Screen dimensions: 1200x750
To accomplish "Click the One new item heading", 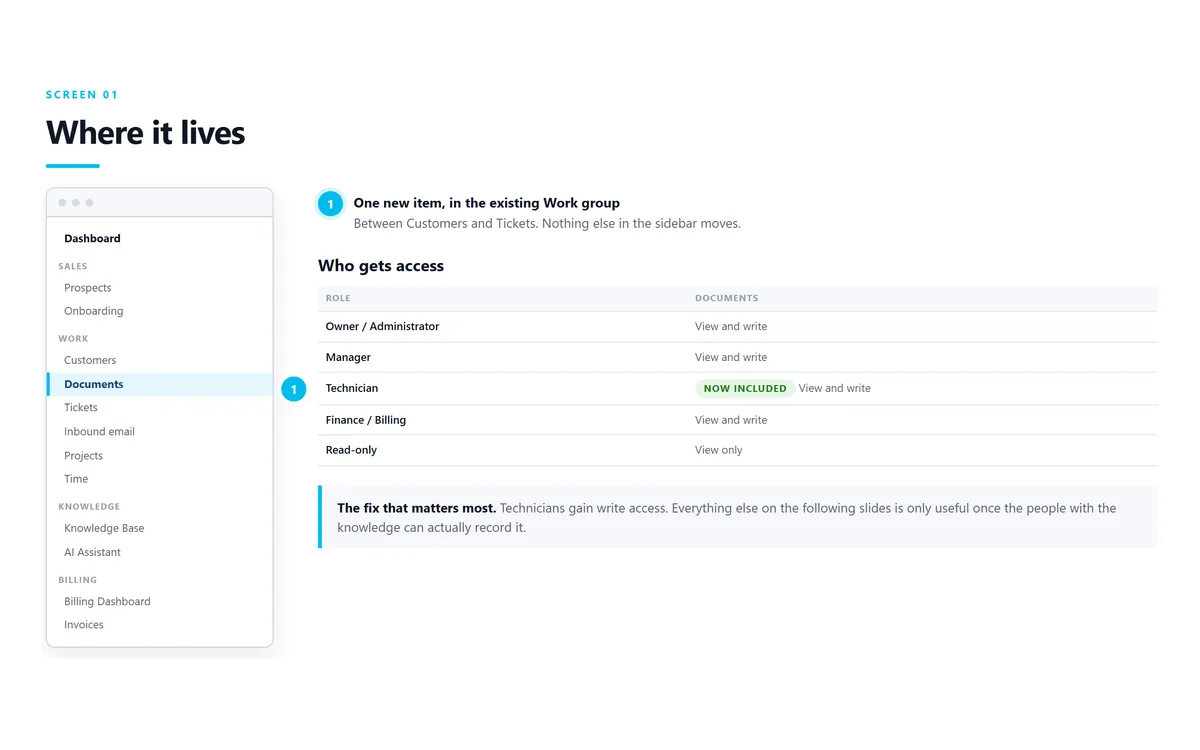I will pos(487,203).
